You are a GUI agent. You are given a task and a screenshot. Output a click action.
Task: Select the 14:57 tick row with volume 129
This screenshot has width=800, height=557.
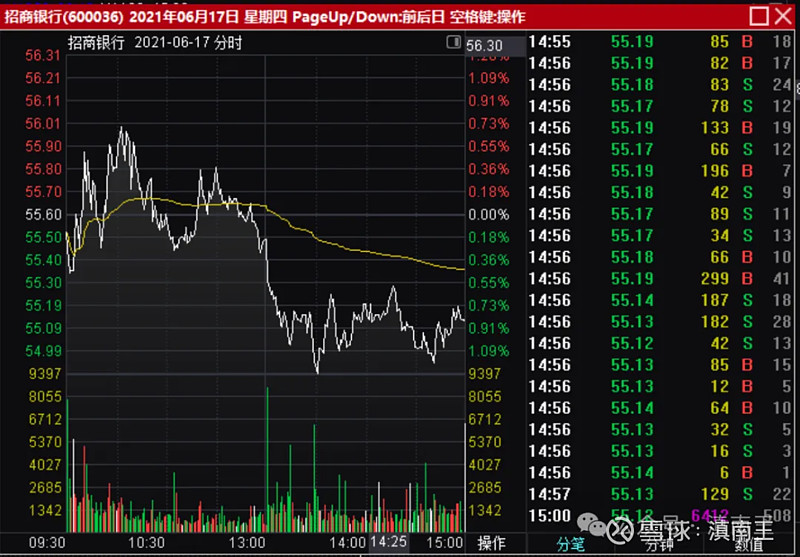pyautogui.click(x=660, y=494)
